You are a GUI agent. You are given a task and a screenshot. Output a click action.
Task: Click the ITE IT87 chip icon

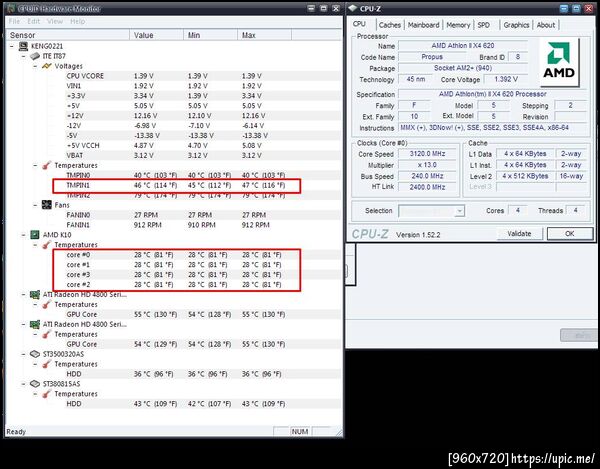pos(35,56)
